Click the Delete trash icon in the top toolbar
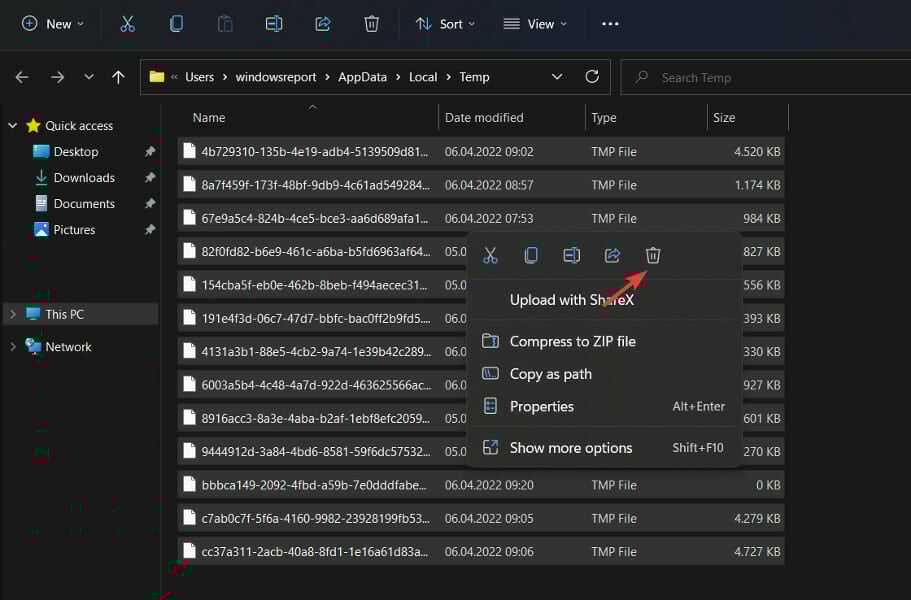Screen dimensions: 911x600 pyautogui.click(x=371, y=24)
